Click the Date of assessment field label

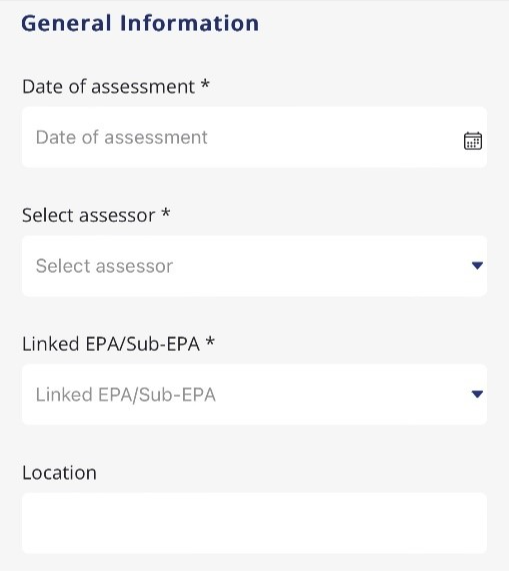coord(108,87)
